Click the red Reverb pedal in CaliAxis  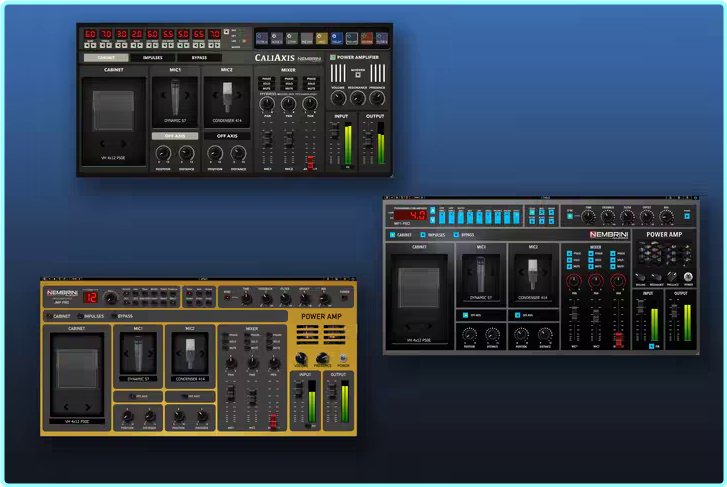coord(367,38)
